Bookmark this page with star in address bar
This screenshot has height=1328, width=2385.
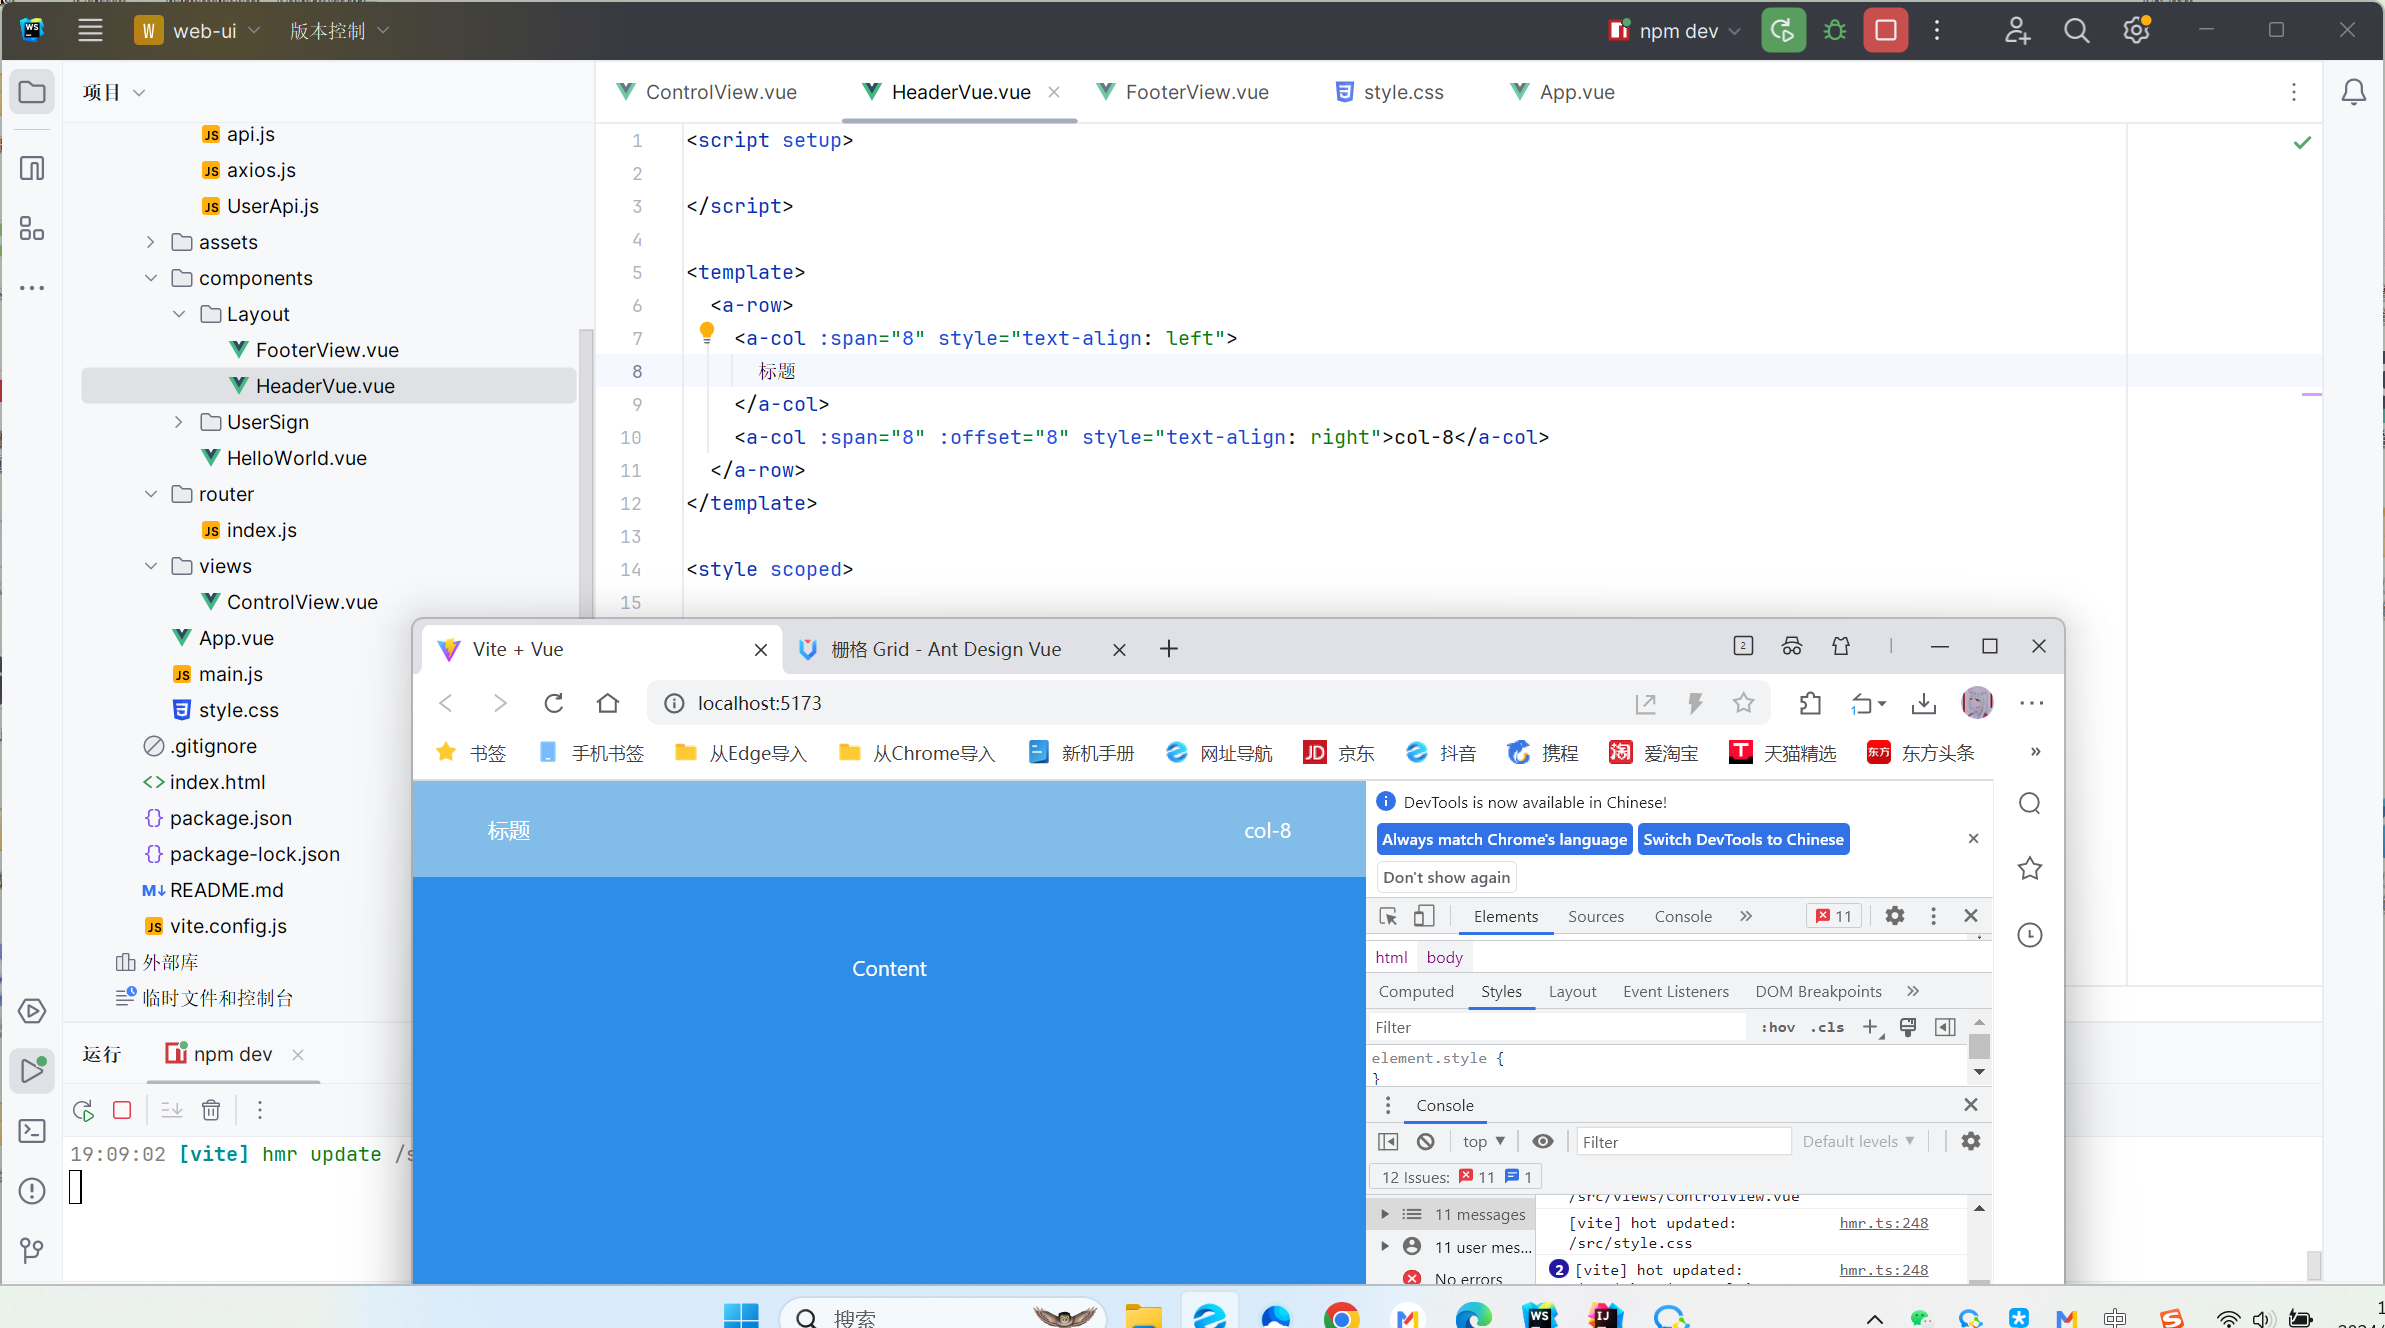tap(1744, 703)
